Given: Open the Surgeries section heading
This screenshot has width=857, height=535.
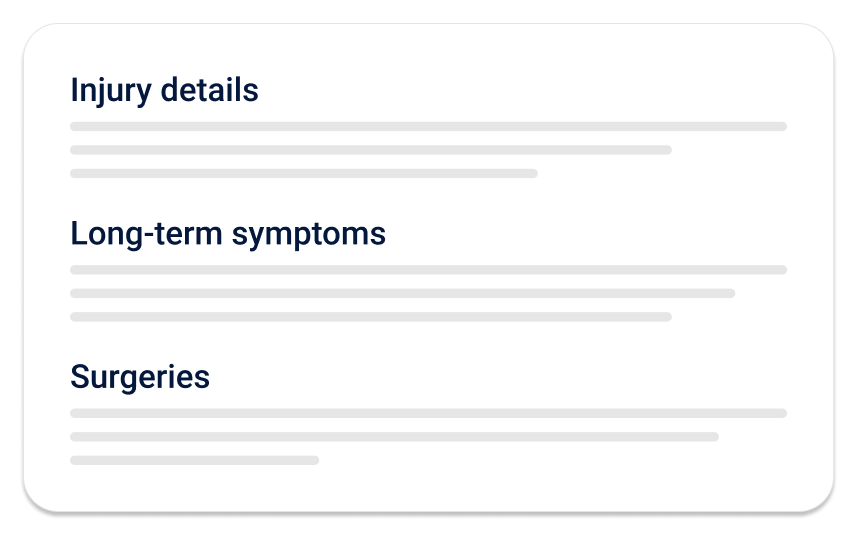Looking at the screenshot, I should [140, 378].
